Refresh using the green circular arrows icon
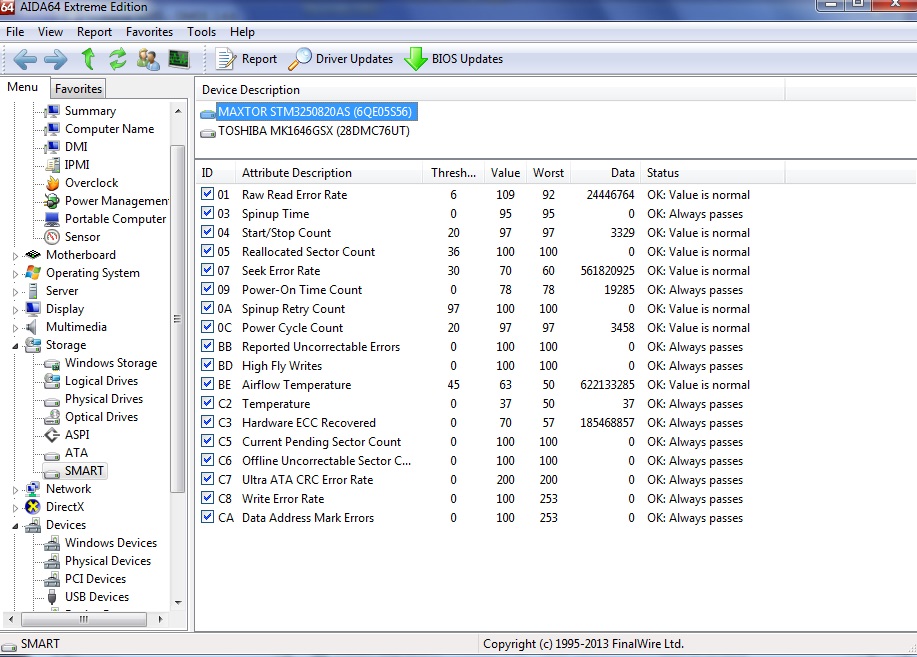The width and height of the screenshot is (917, 657). [118, 59]
